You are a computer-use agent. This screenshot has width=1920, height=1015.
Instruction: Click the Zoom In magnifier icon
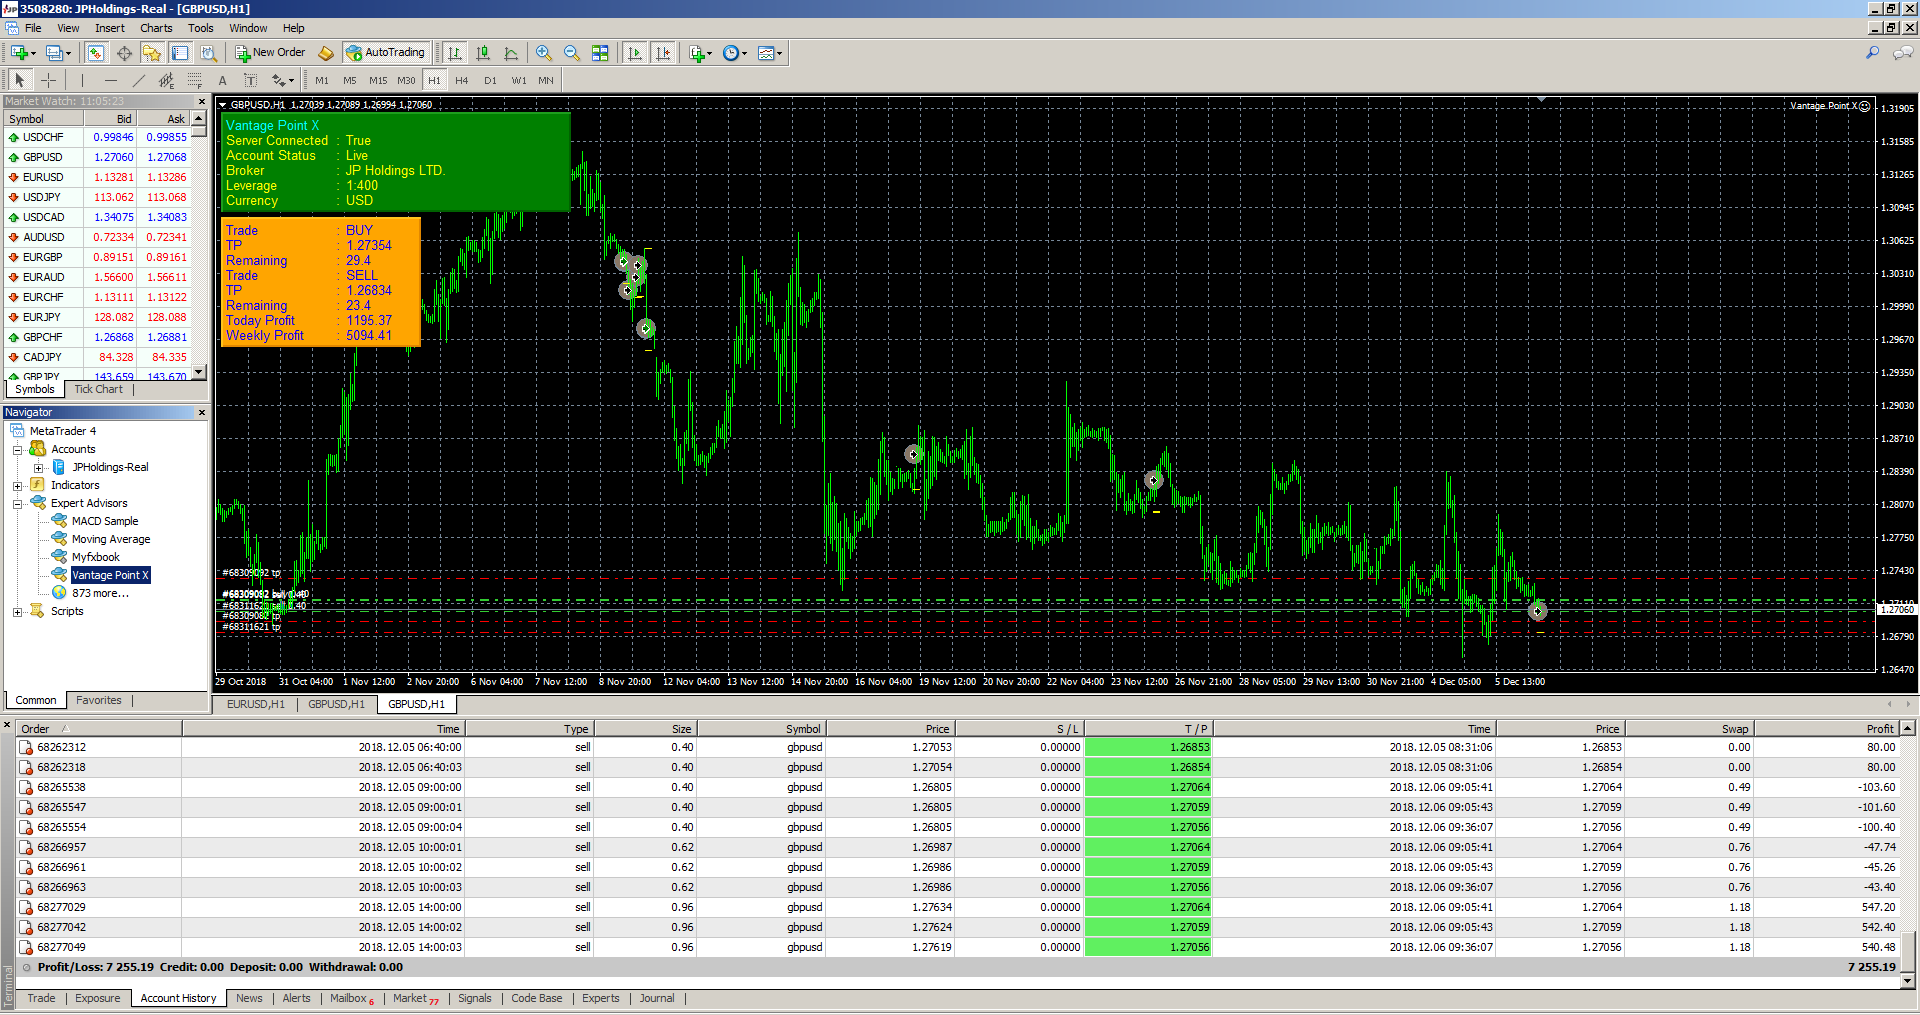(543, 53)
